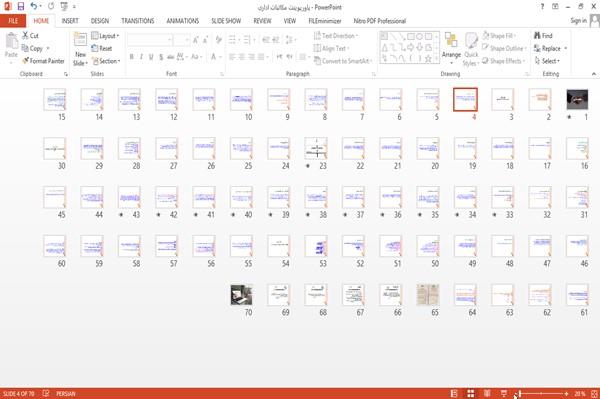This screenshot has width=600, height=399.
Task: Open Ribbon Display Options
Action: (x=555, y=7)
